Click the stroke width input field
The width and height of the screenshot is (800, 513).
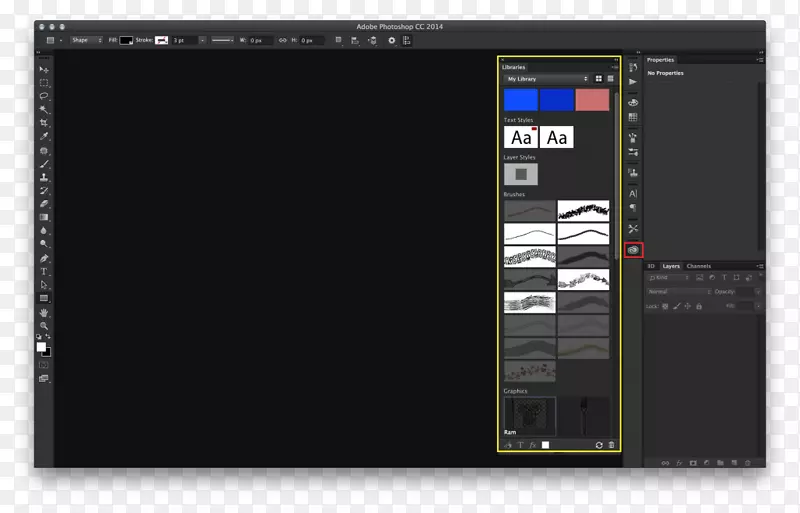(183, 40)
